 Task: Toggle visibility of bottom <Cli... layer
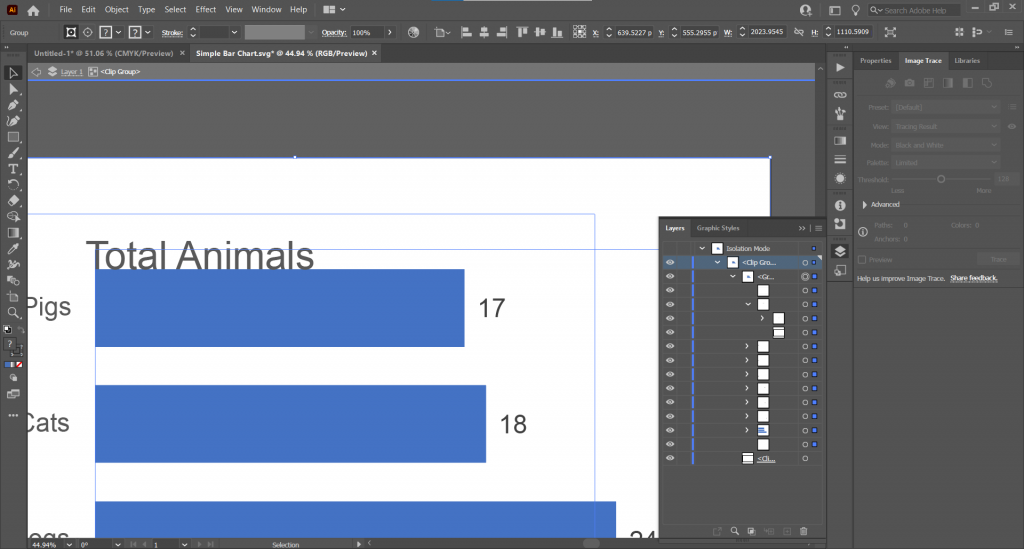670,458
